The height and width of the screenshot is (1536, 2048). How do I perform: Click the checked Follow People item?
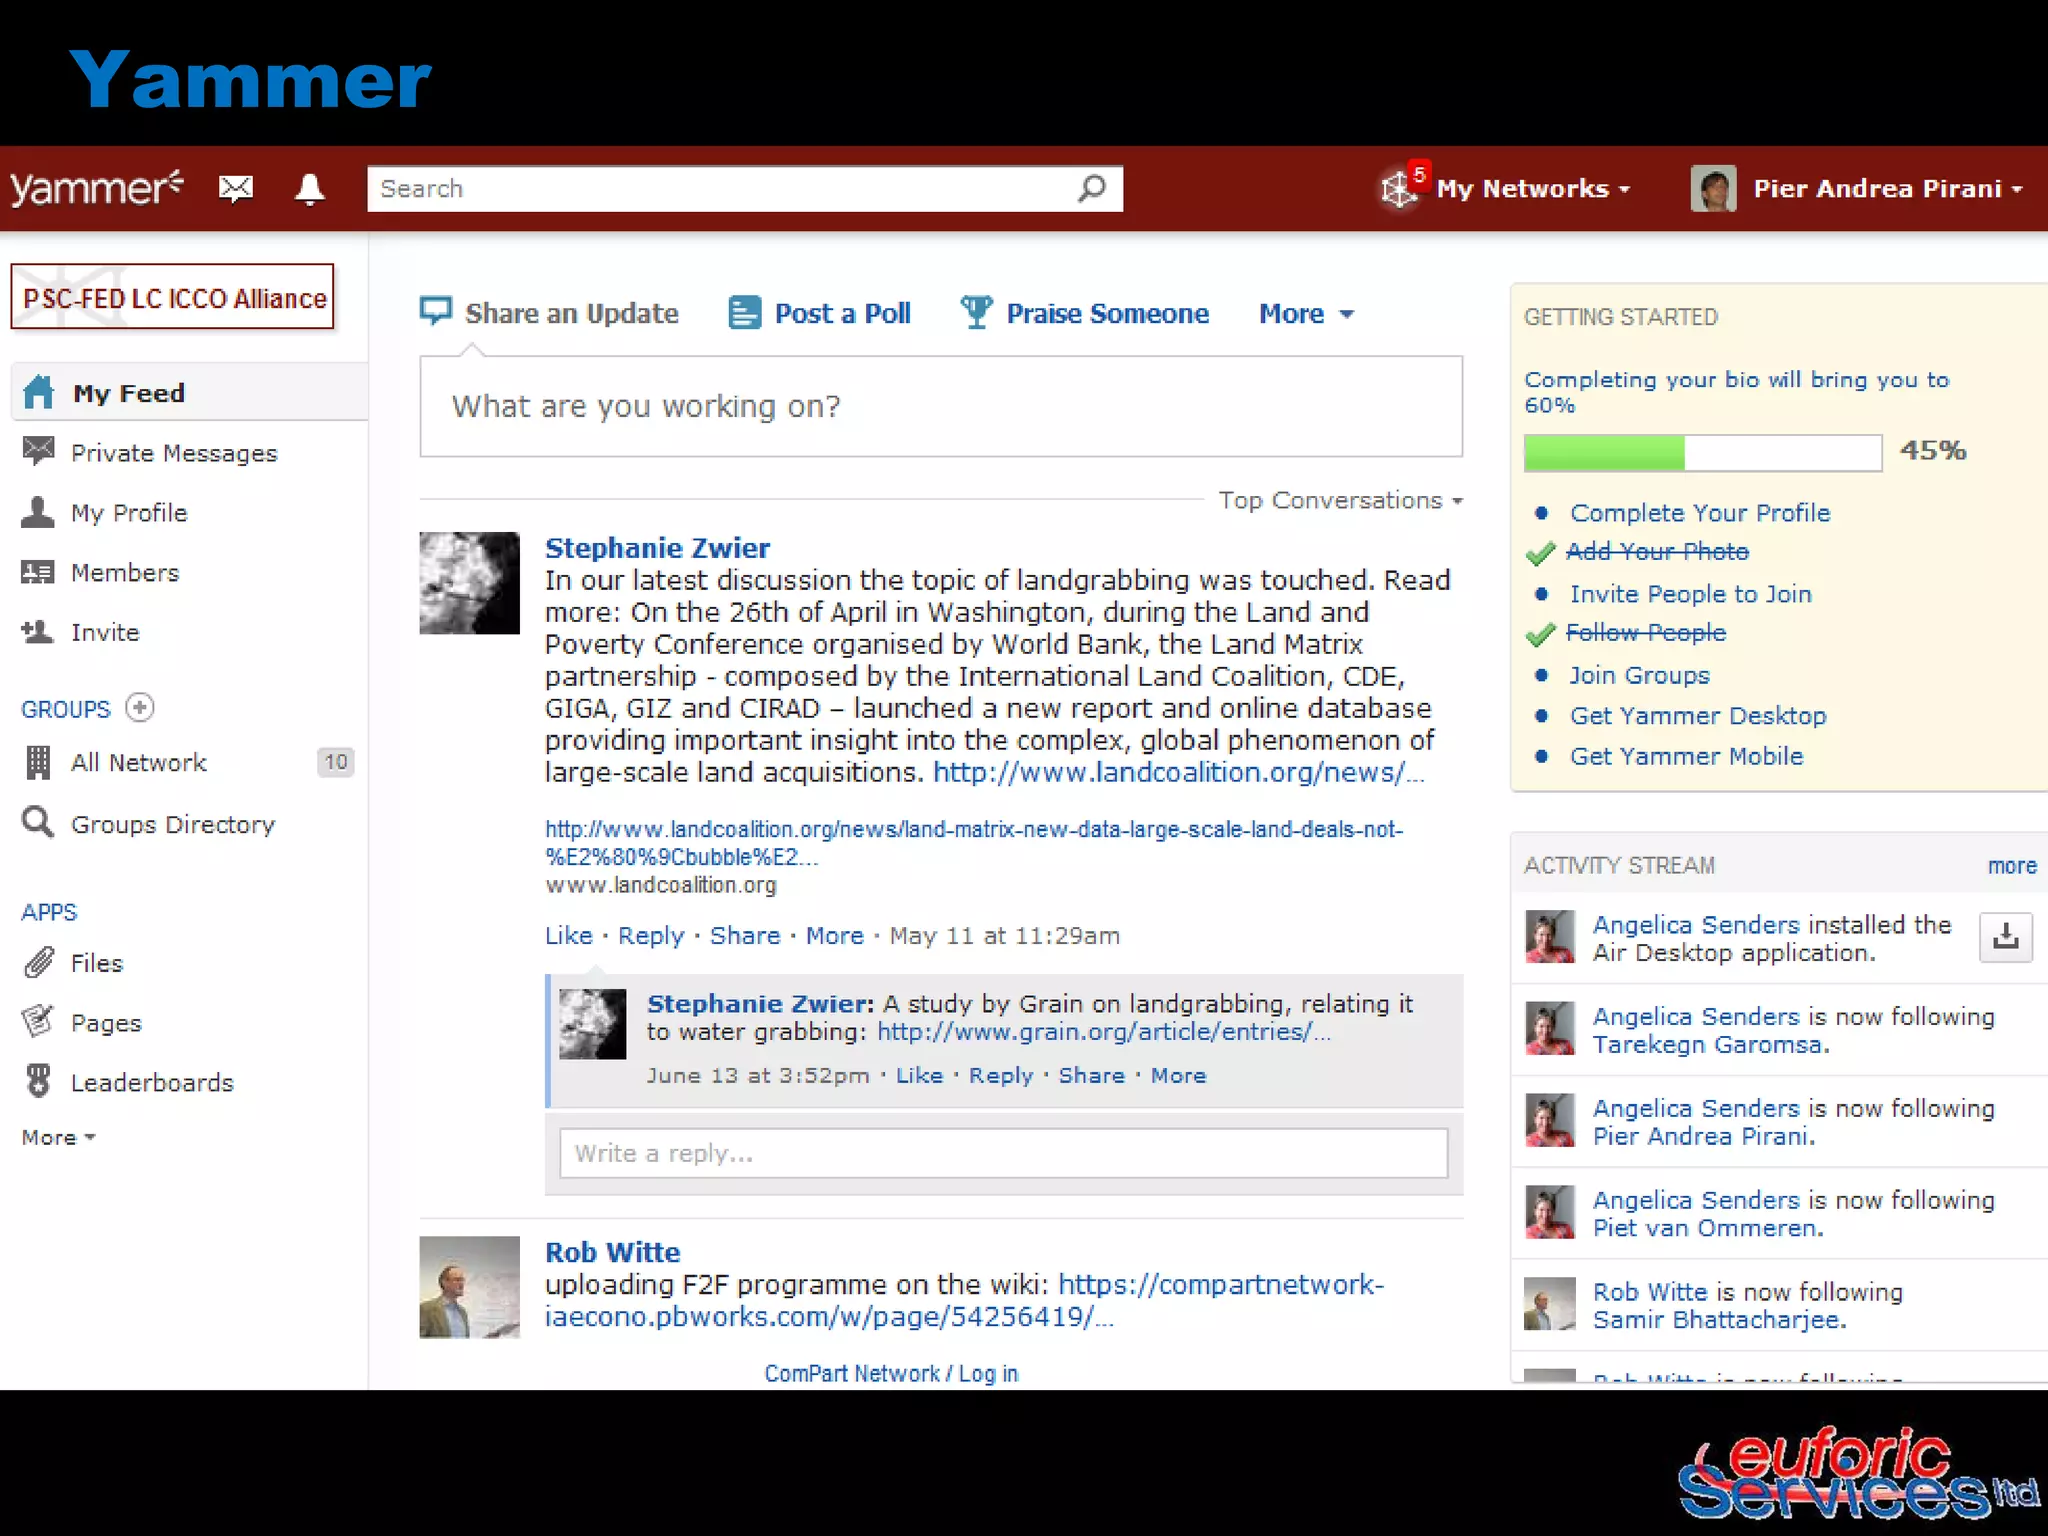coord(1646,632)
